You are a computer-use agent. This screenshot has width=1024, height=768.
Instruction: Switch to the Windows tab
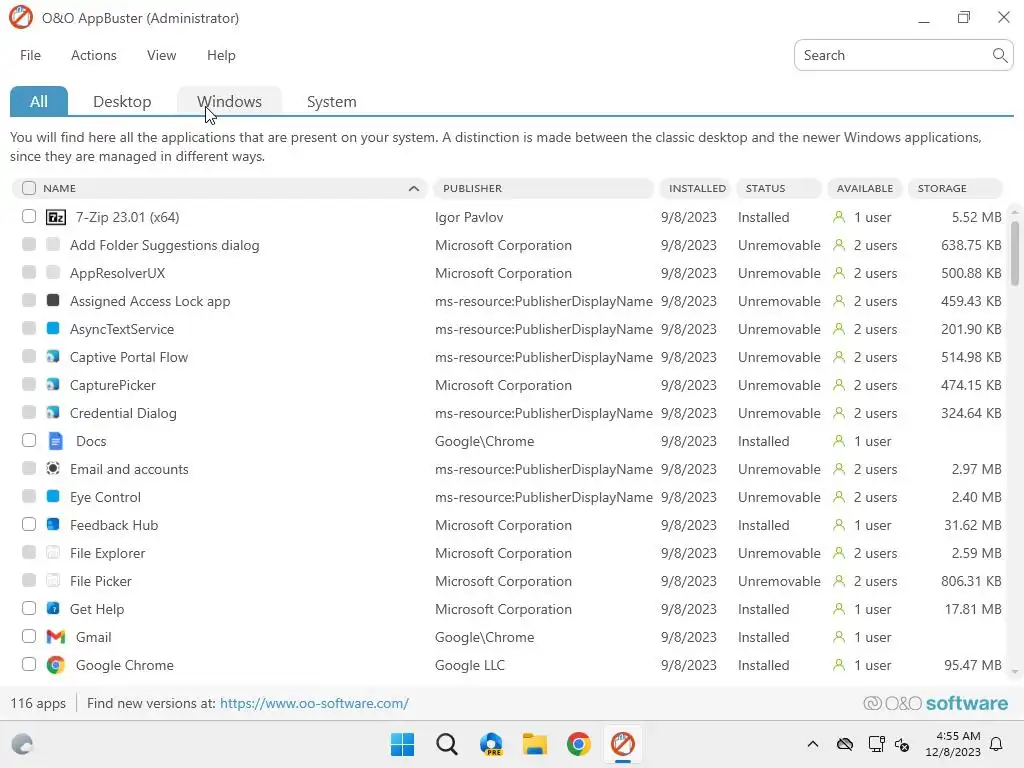229,101
